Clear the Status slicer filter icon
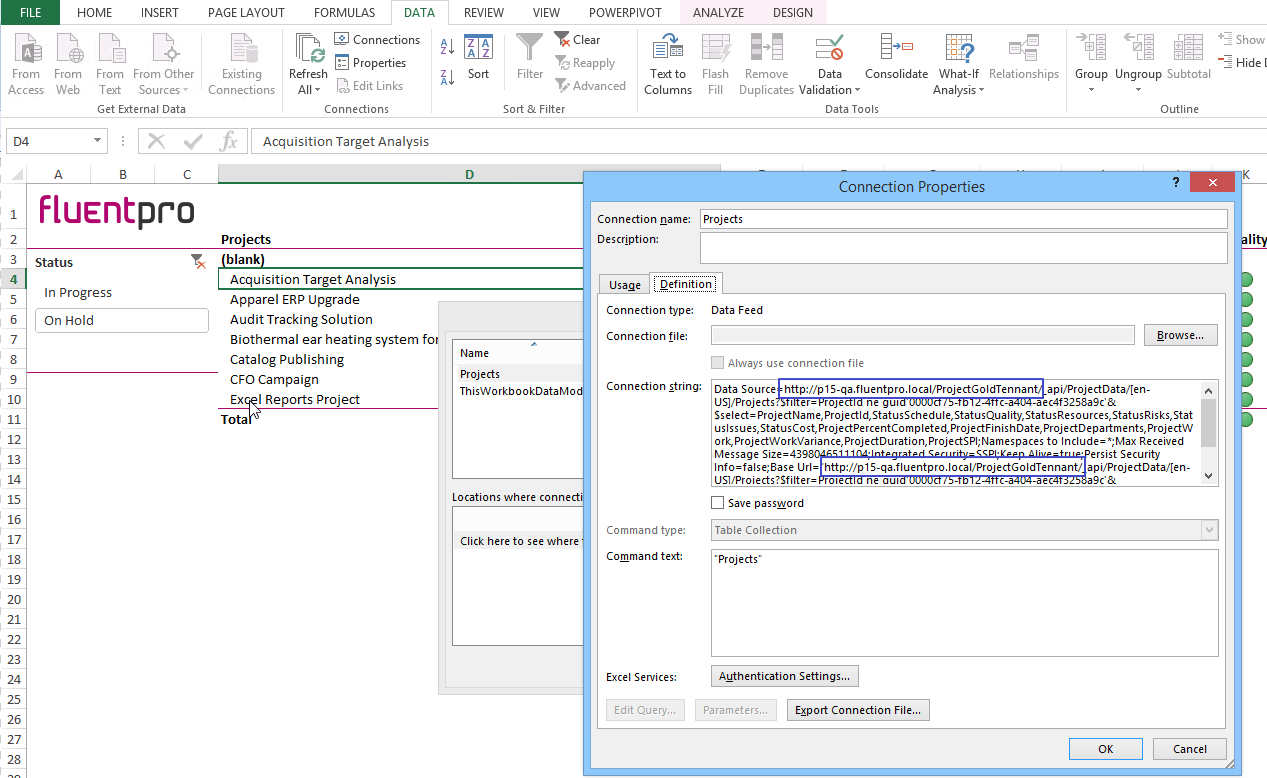Viewport: 1267px width, 778px height. [197, 261]
